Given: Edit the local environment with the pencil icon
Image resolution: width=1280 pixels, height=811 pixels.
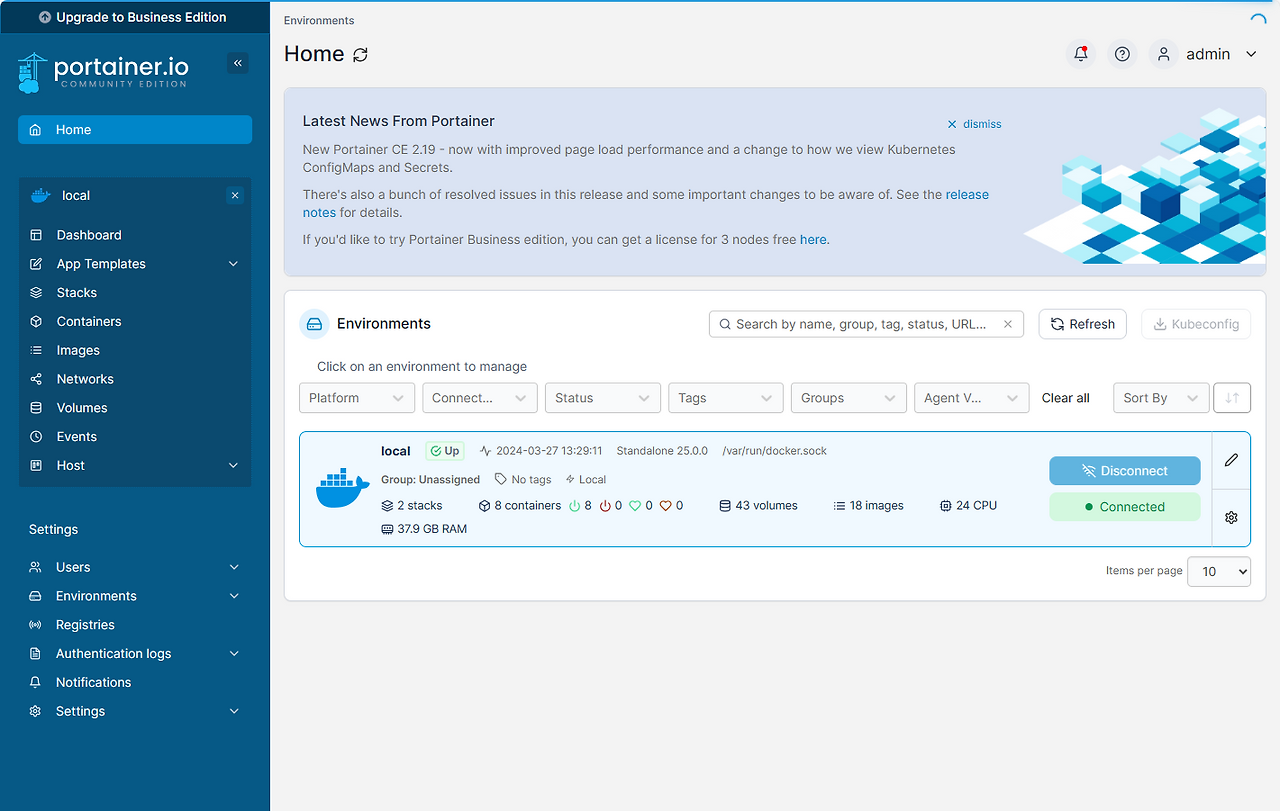Looking at the screenshot, I should 1231,460.
